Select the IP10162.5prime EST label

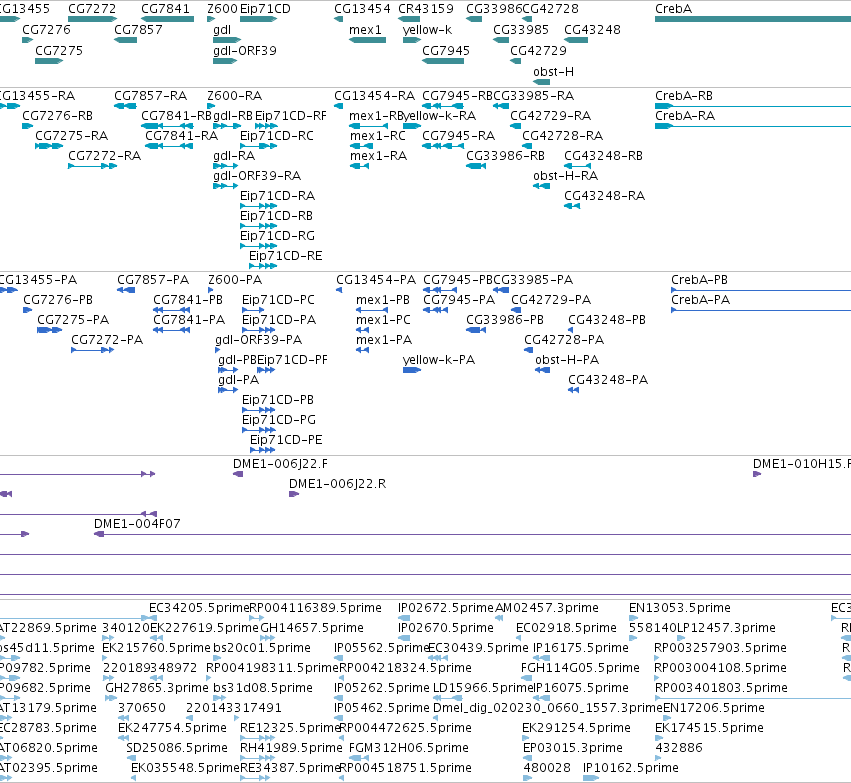pyautogui.click(x=631, y=768)
